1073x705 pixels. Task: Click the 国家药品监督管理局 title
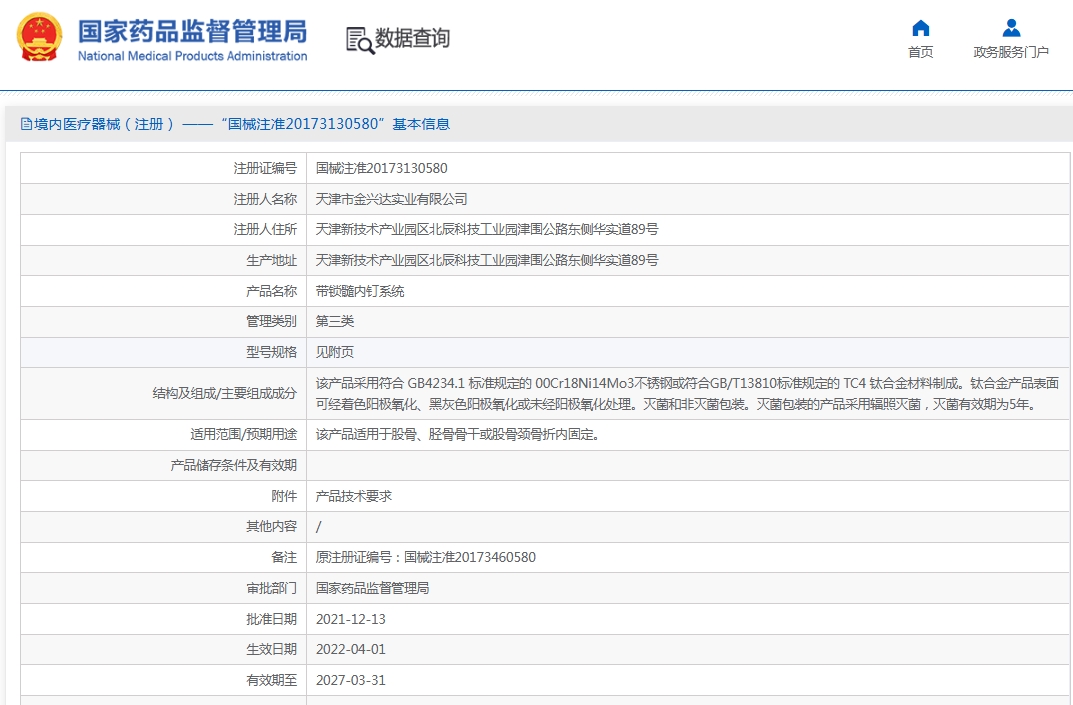click(x=192, y=31)
